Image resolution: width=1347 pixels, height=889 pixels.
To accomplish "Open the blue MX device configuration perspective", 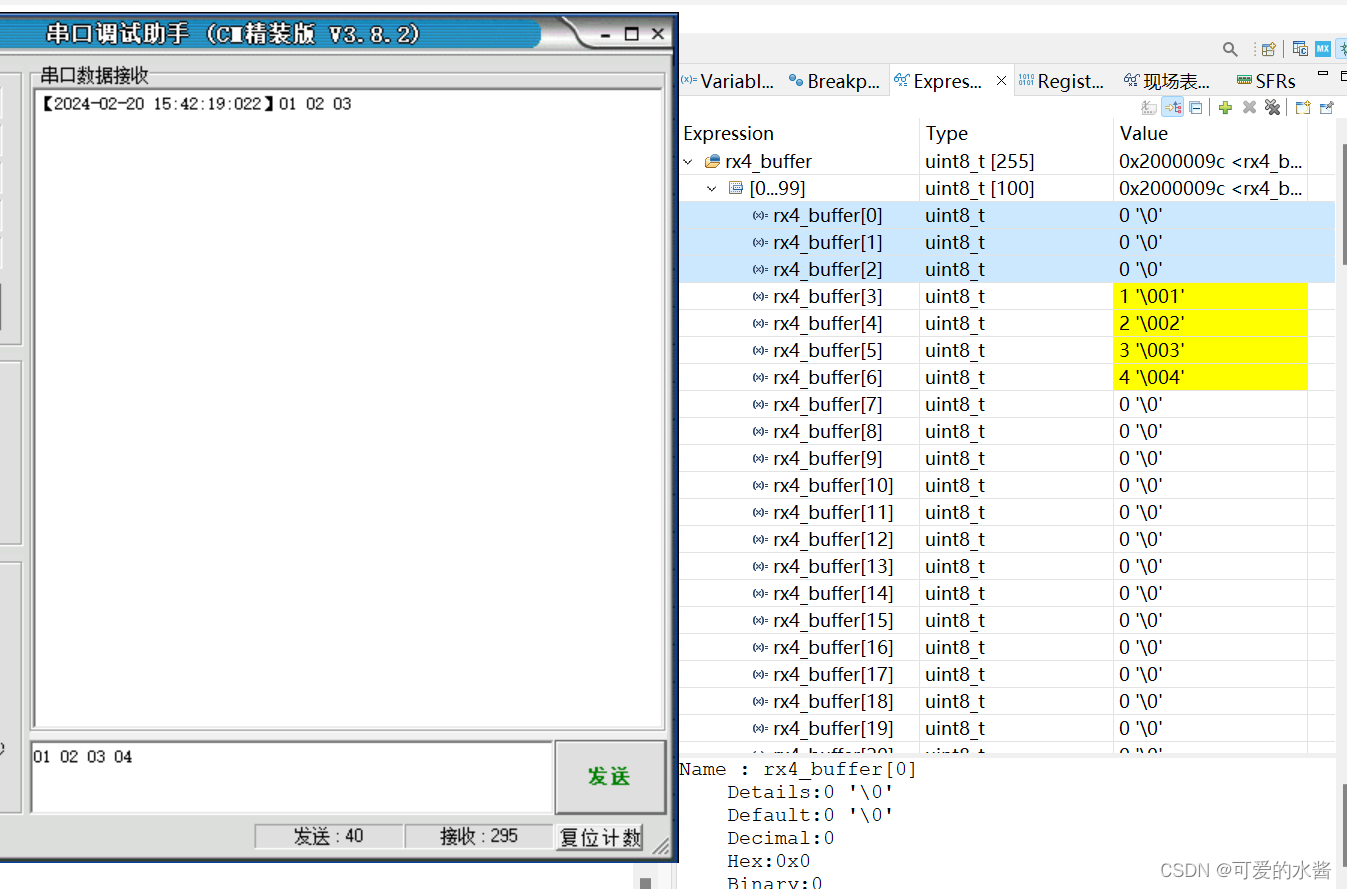I will click(x=1323, y=48).
